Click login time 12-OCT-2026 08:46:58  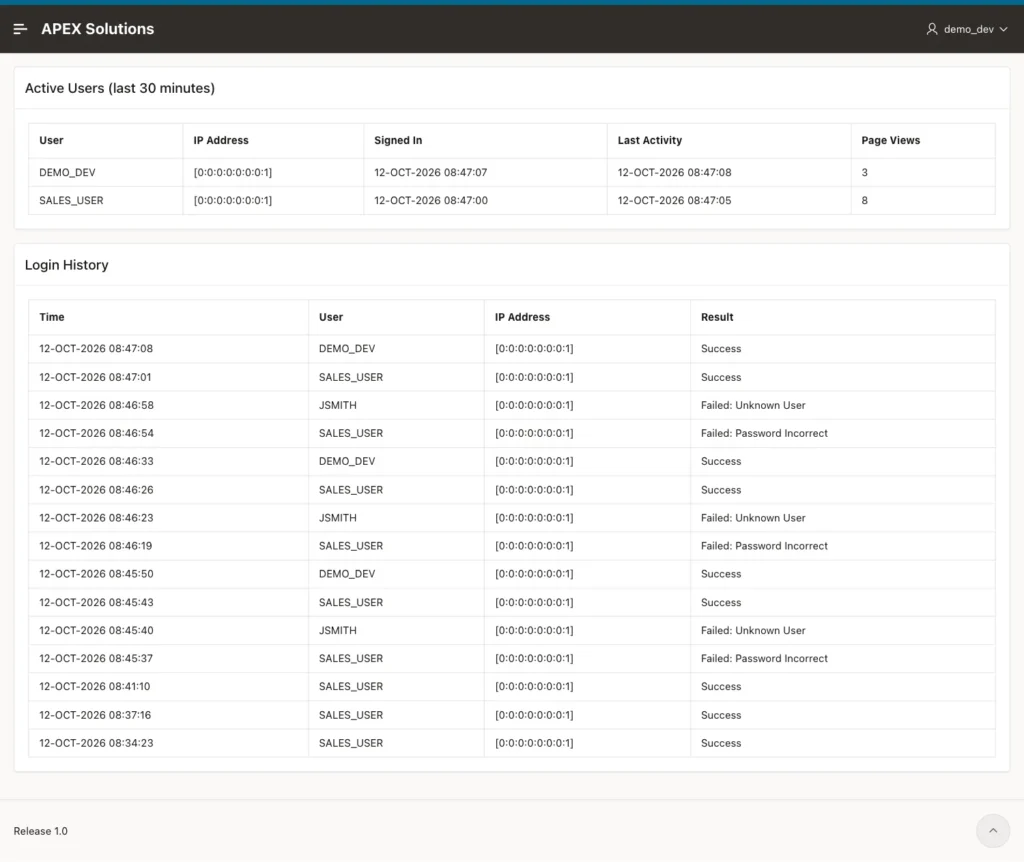coord(96,406)
